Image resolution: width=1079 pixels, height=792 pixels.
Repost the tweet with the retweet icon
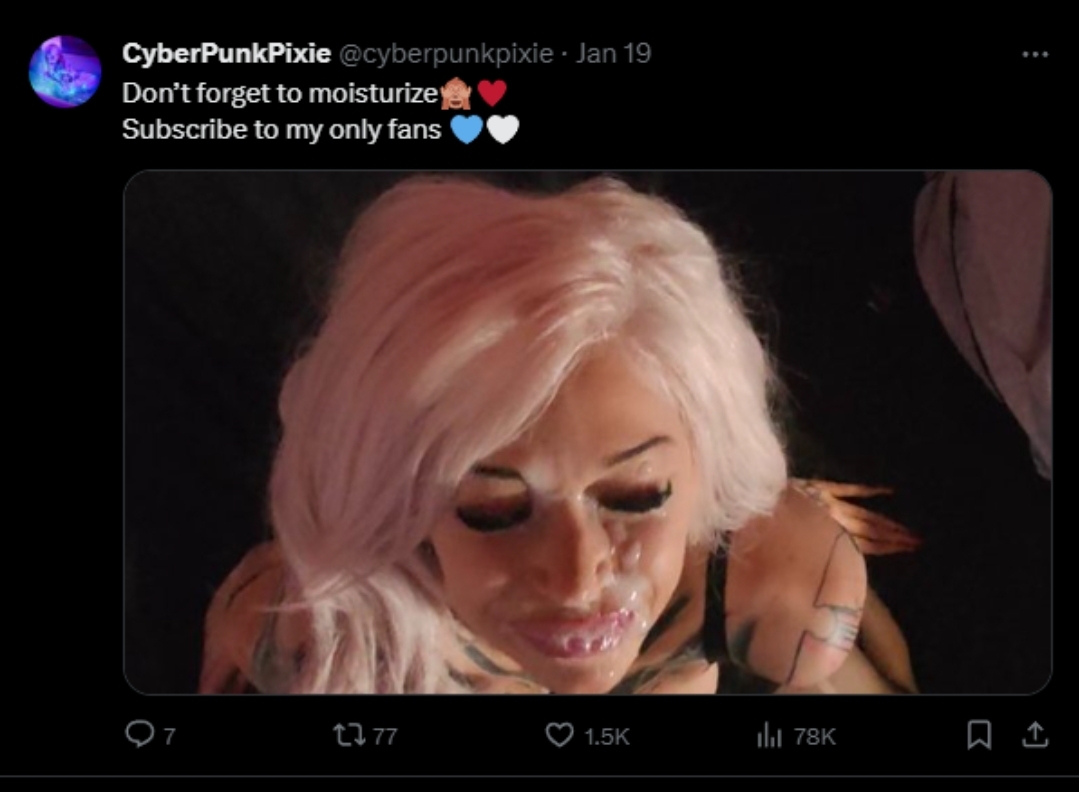tap(349, 735)
